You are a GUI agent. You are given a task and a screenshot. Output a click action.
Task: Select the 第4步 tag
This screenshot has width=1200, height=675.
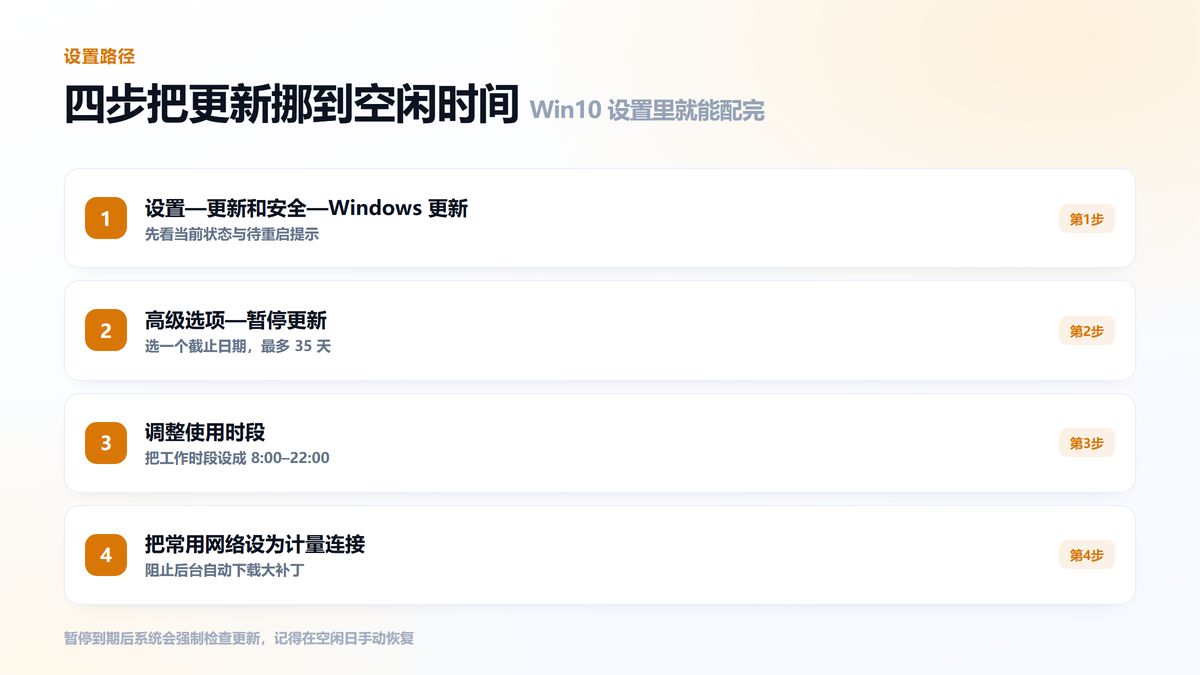1087,555
